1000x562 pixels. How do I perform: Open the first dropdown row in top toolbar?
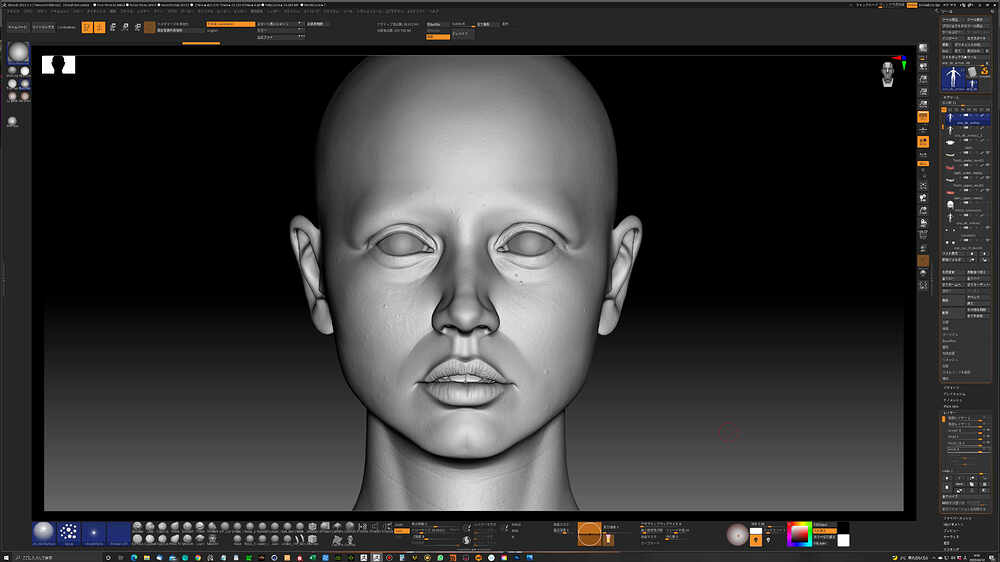click(x=281, y=24)
